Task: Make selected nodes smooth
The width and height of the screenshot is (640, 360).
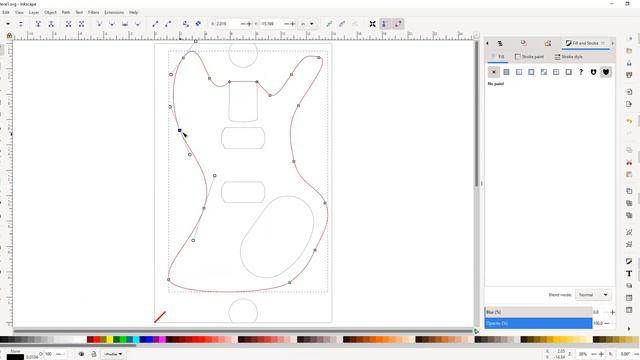Action: tap(112, 24)
